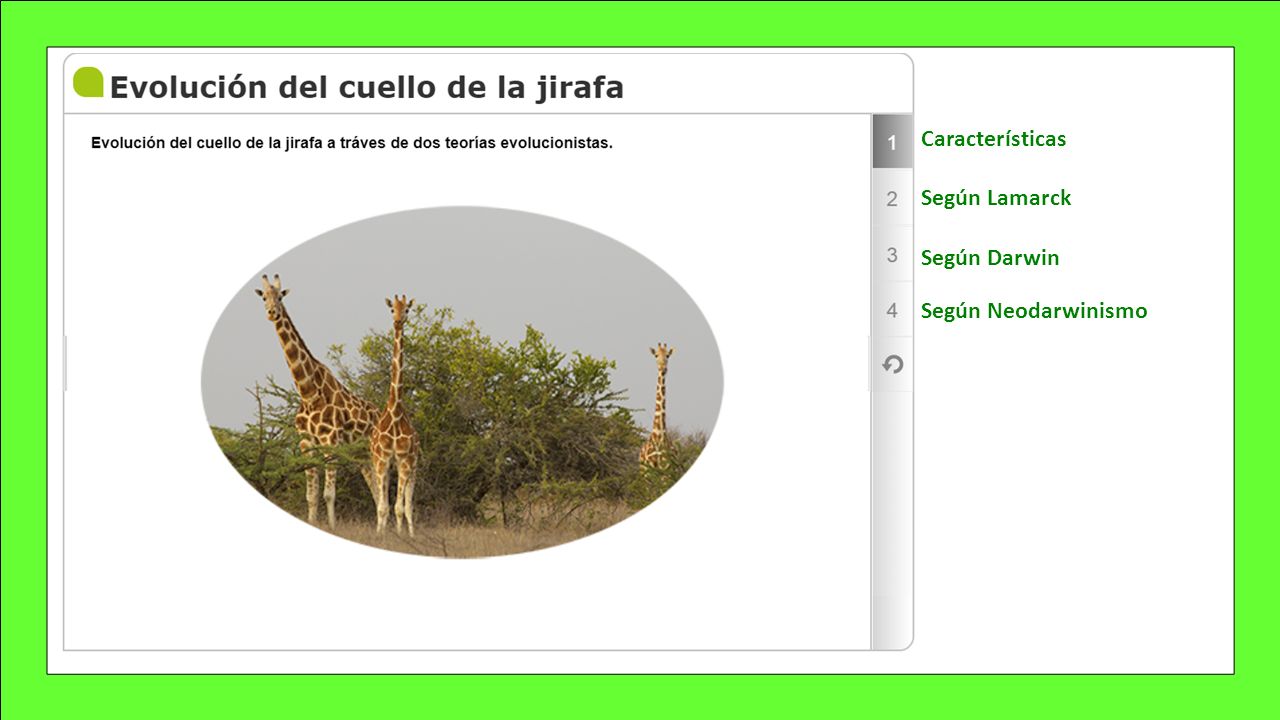The image size is (1280, 720).
Task: Click the "Según Neodarwinismo" label
Action: tap(1034, 311)
